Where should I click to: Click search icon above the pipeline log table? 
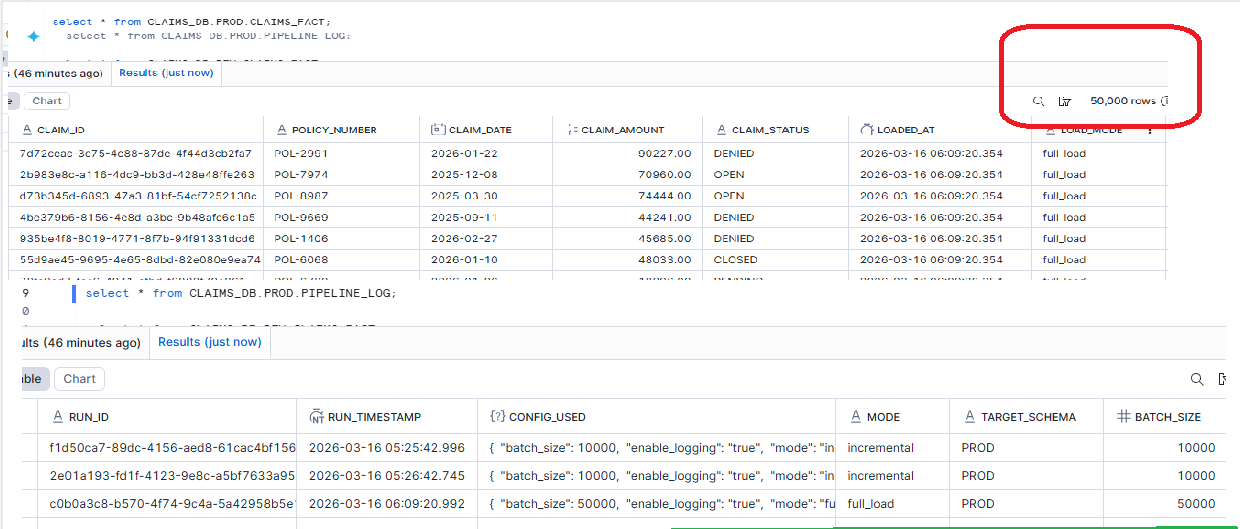pyautogui.click(x=1196, y=379)
